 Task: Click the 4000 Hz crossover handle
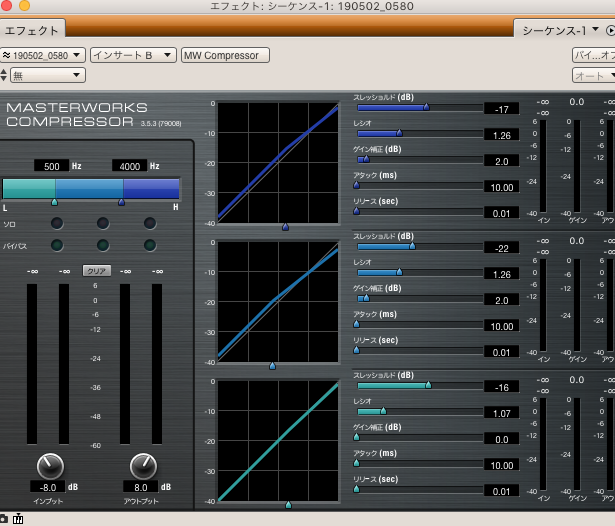pyautogui.click(x=122, y=202)
